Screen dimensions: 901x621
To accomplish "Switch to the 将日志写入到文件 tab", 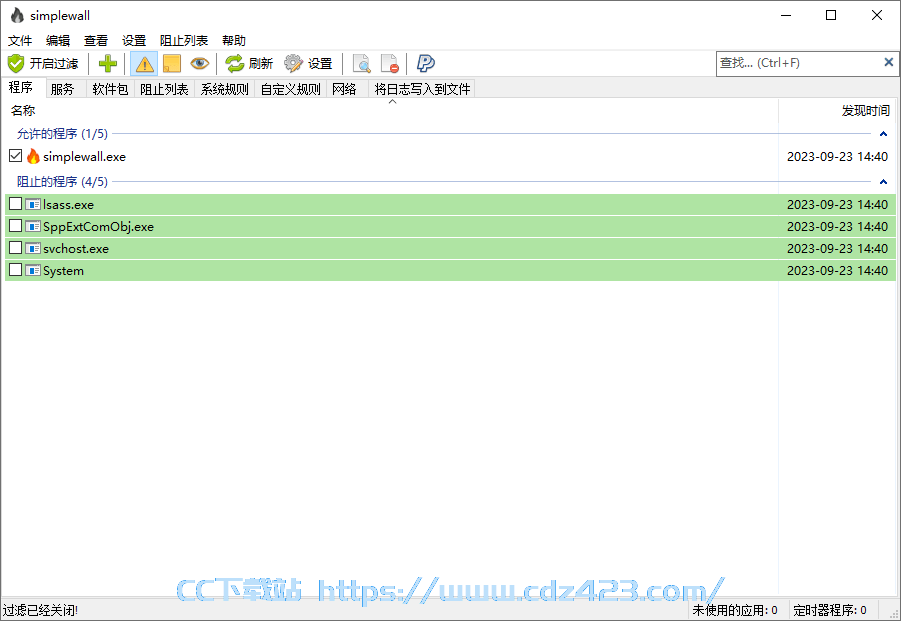I will 422,89.
